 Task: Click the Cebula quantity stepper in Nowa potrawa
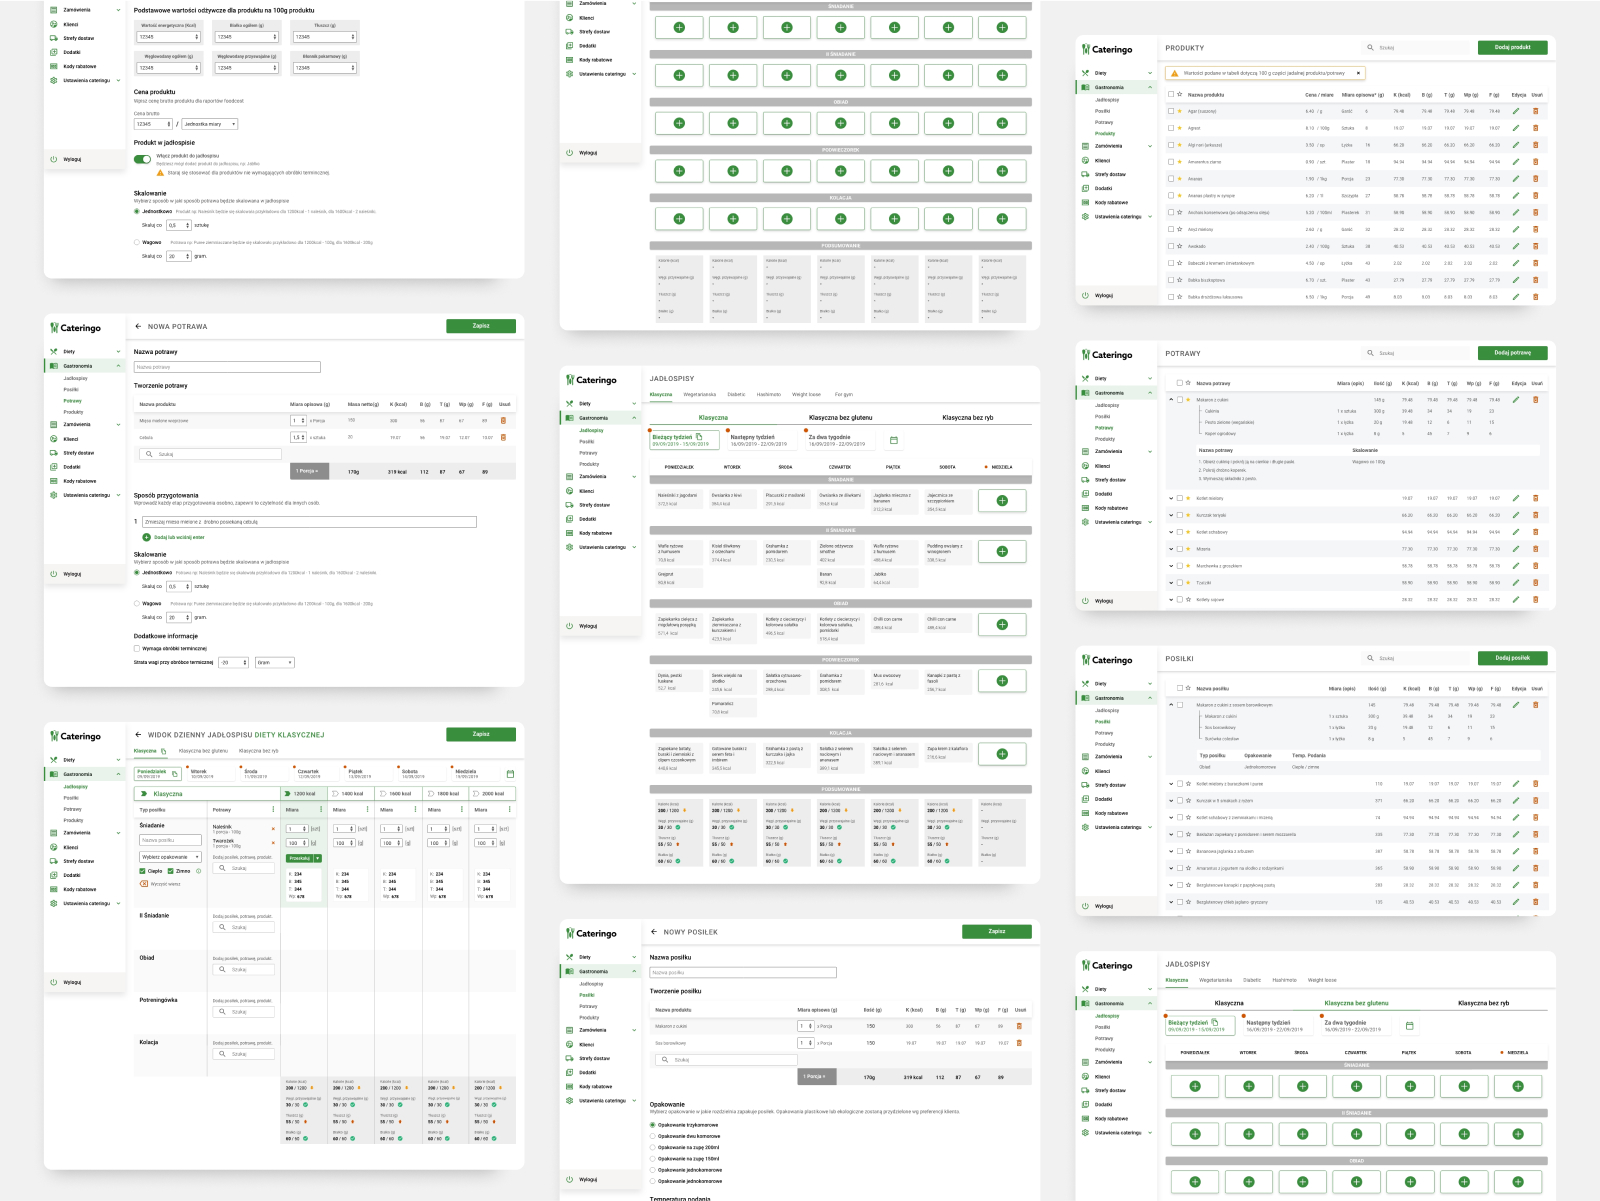298,437
